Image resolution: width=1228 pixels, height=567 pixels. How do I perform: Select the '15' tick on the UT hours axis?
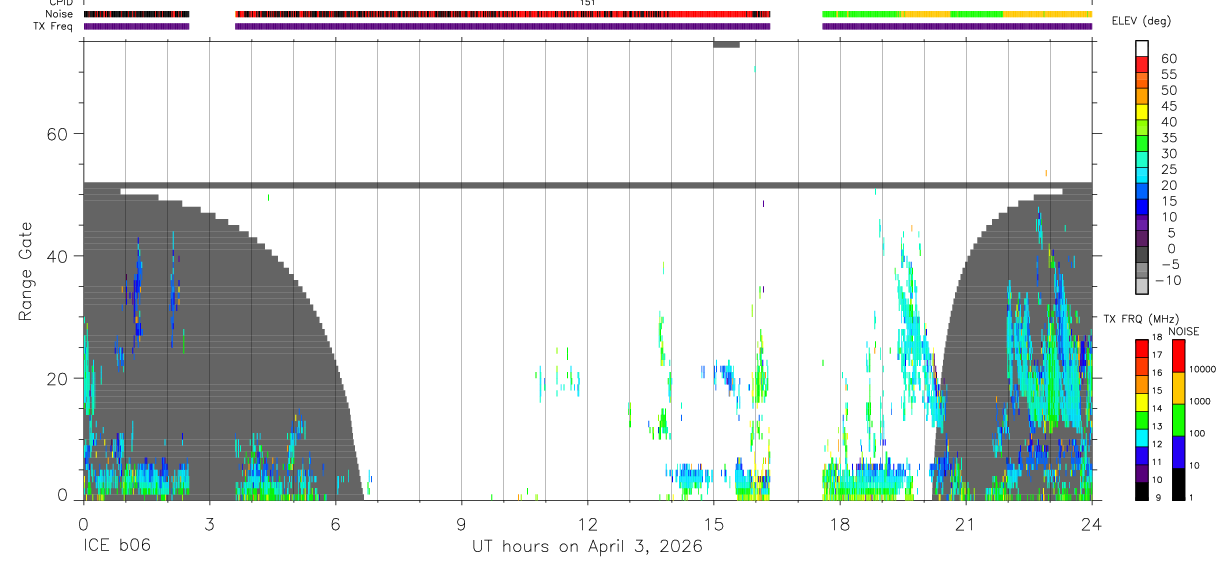(x=713, y=524)
